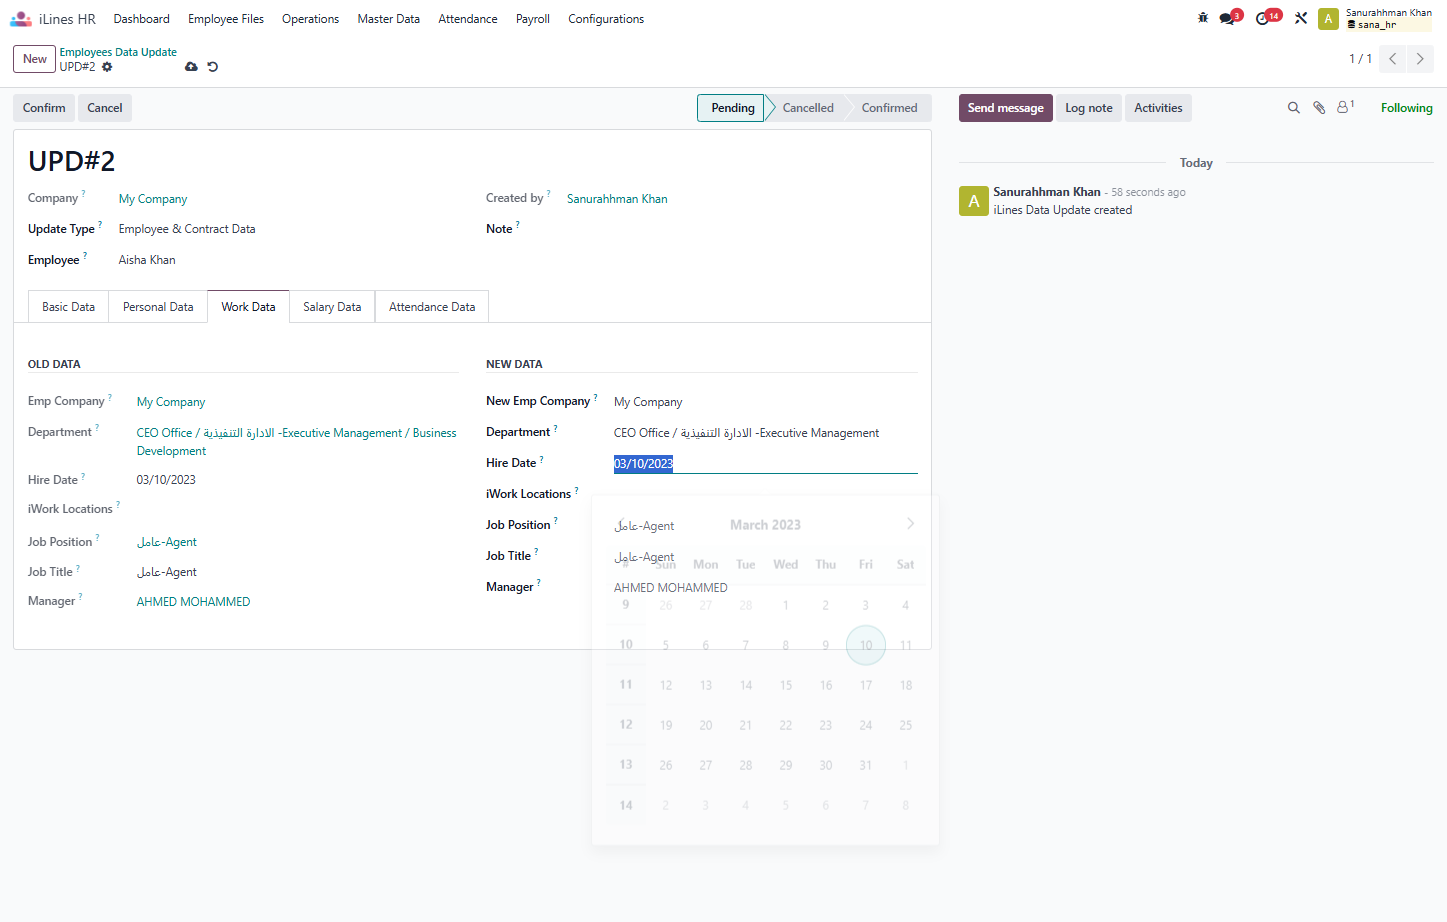1447x922 pixels.
Task: Select day 17 in March 2023 calendar
Action: point(866,685)
